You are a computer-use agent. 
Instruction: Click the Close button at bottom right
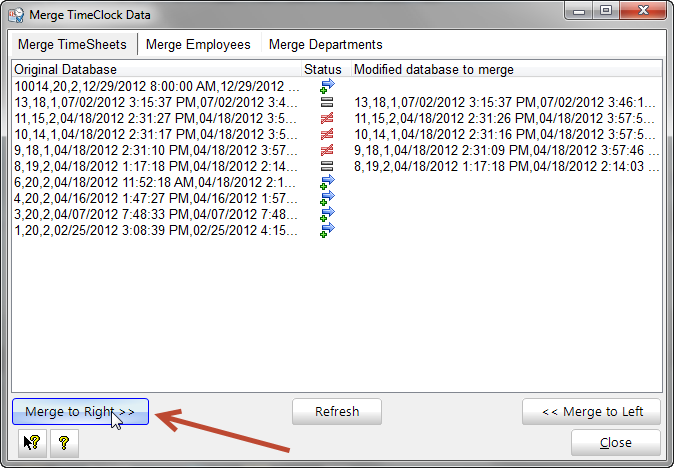coord(615,442)
